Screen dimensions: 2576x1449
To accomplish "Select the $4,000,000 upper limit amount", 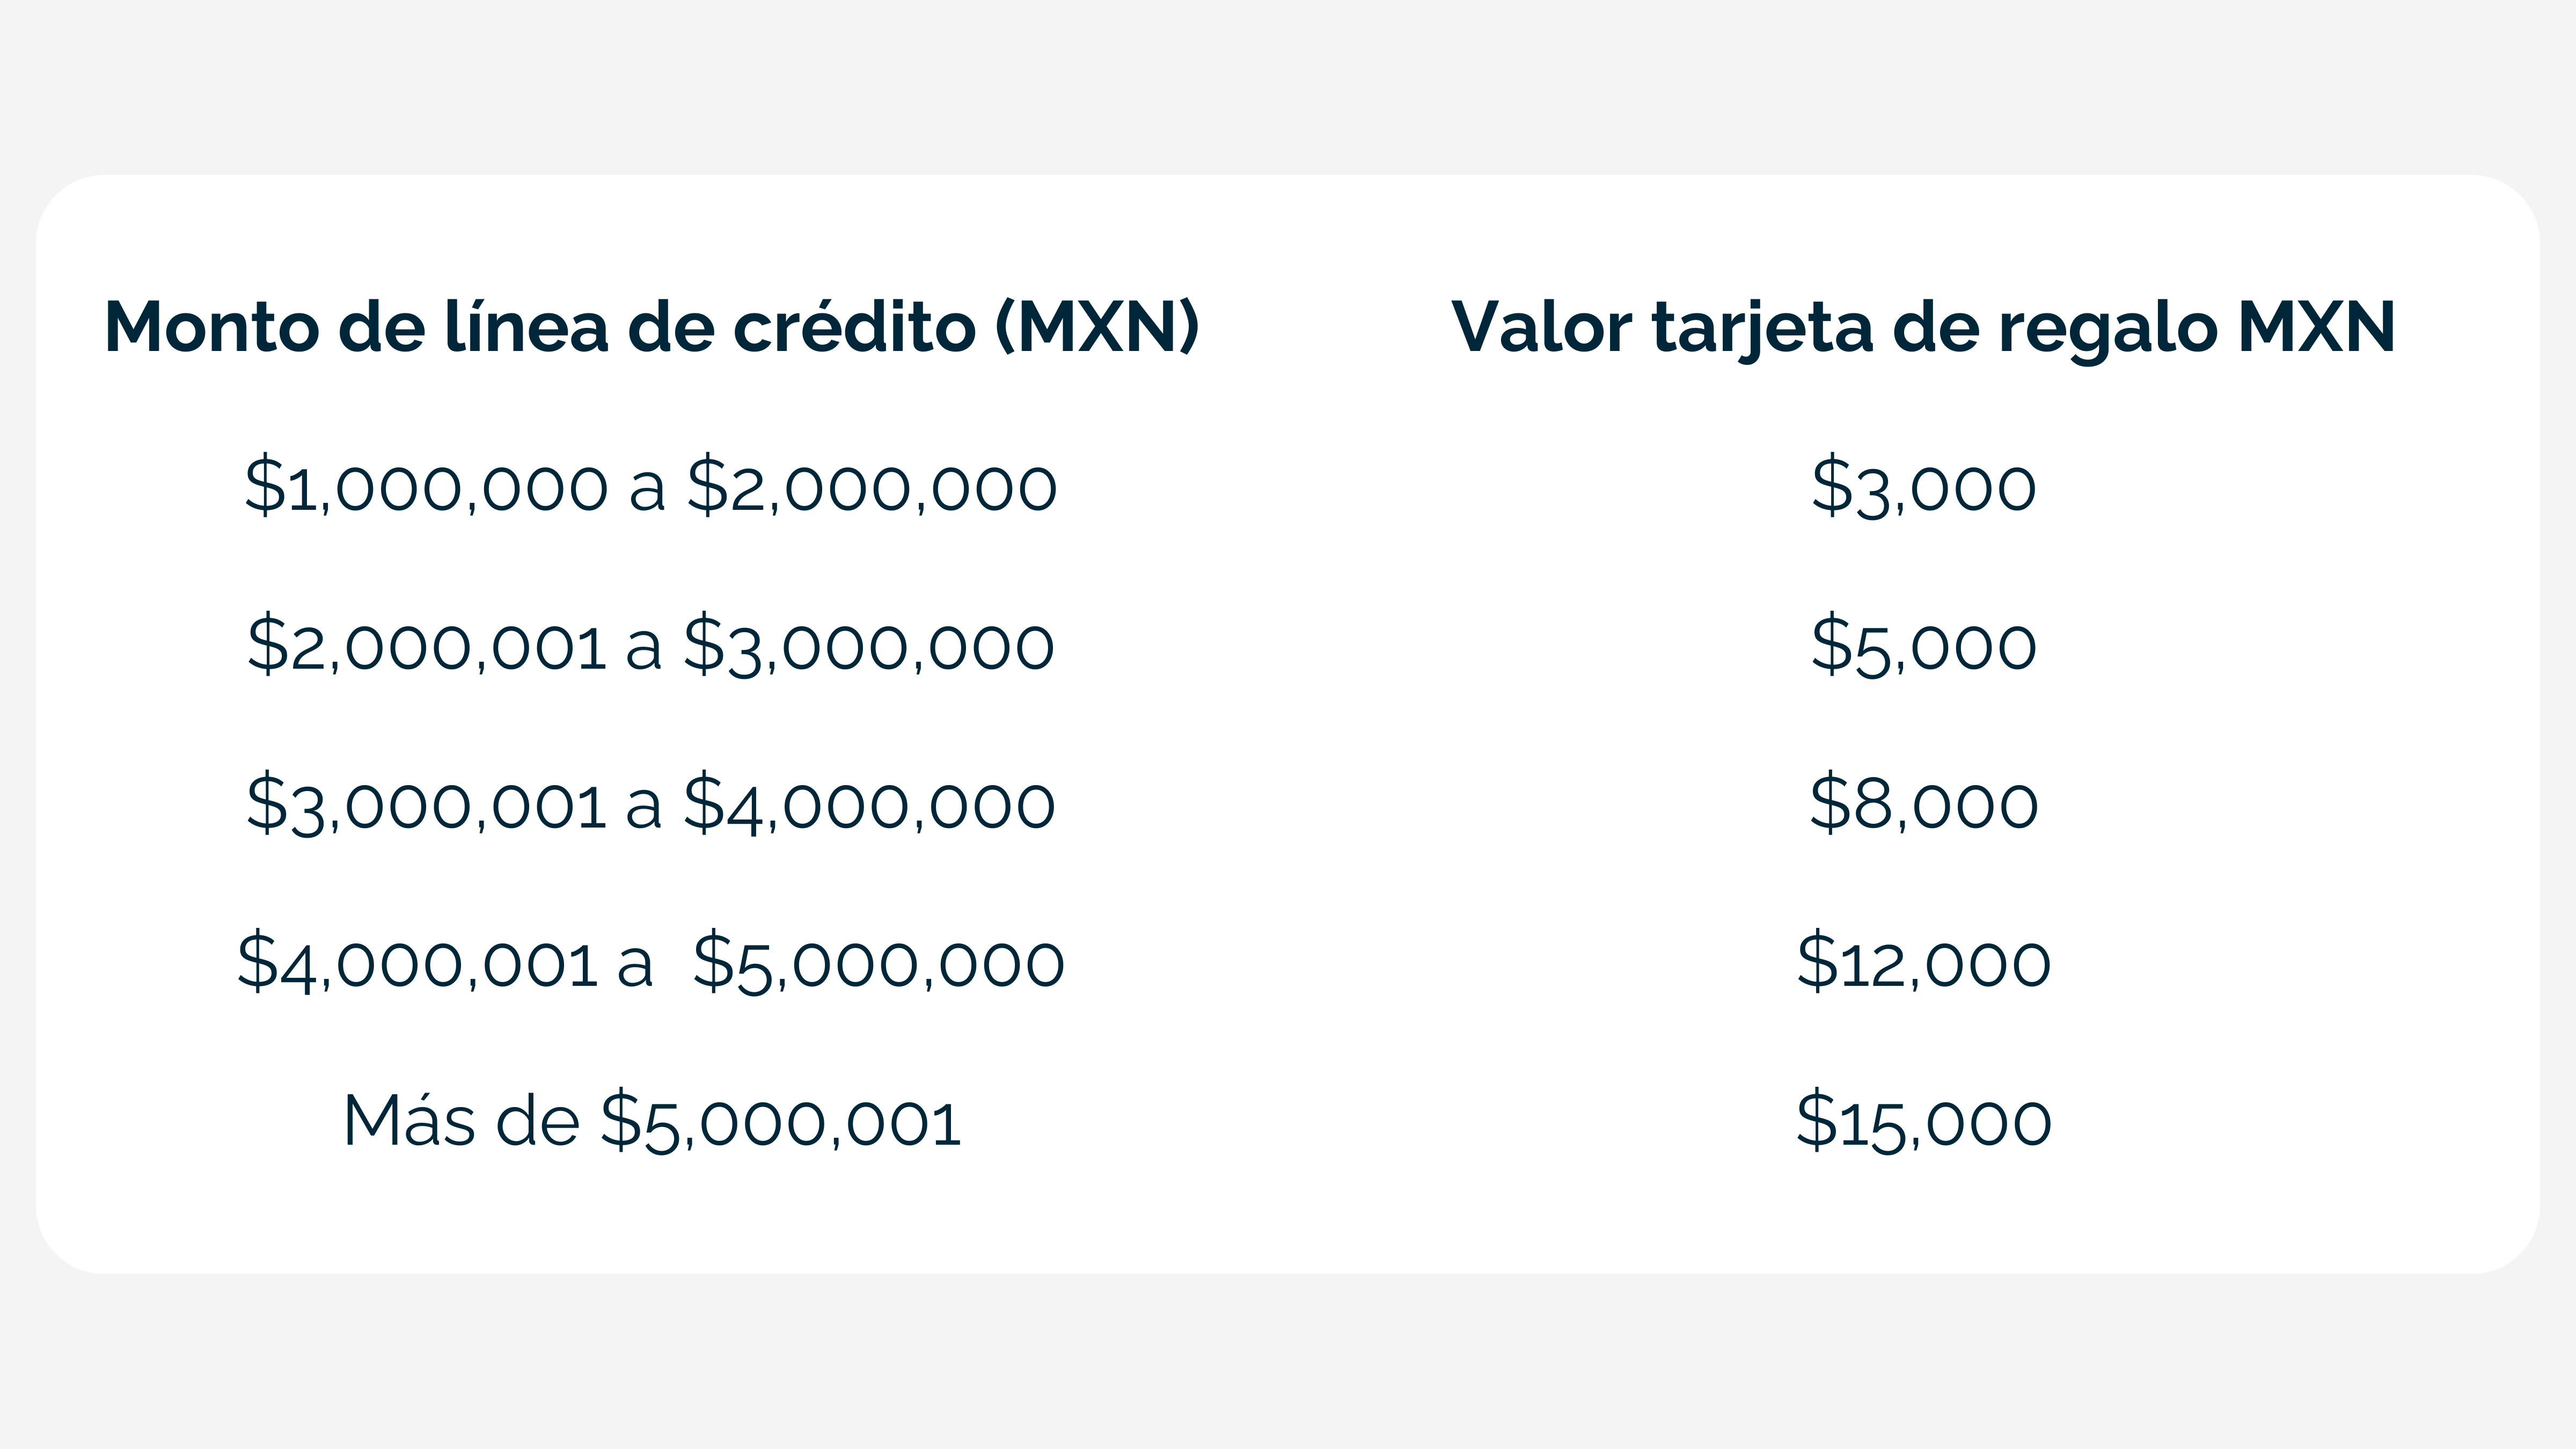I will (x=868, y=804).
